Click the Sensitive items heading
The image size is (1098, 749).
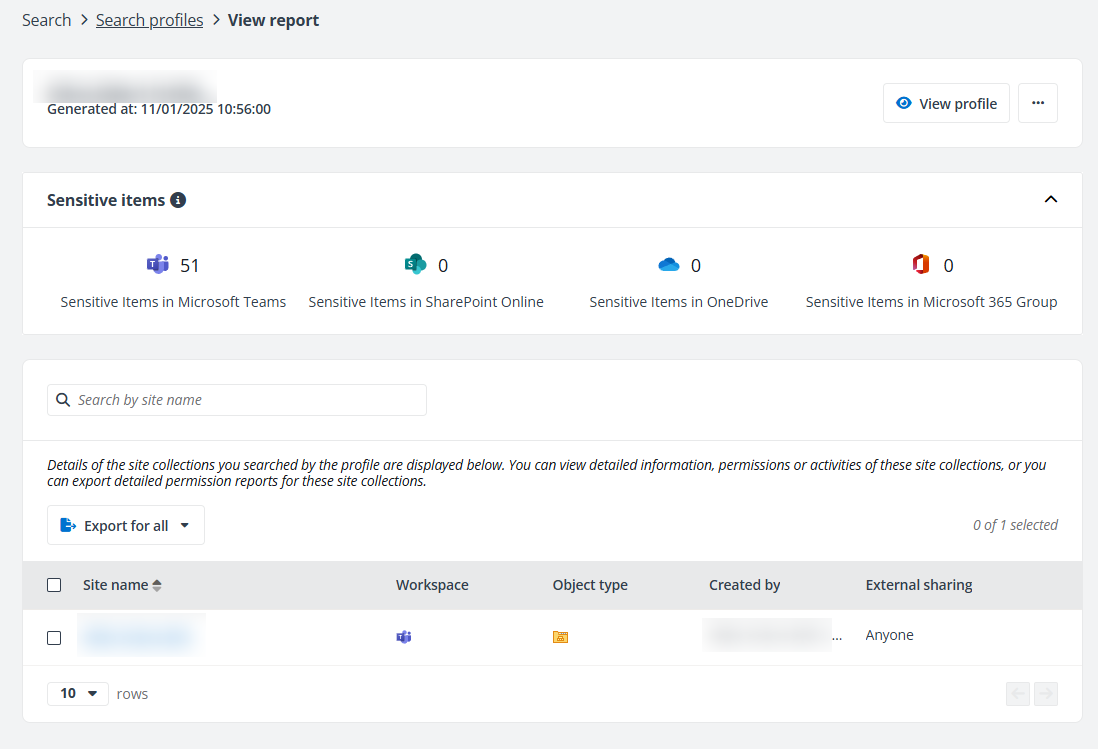pyautogui.click(x=106, y=200)
